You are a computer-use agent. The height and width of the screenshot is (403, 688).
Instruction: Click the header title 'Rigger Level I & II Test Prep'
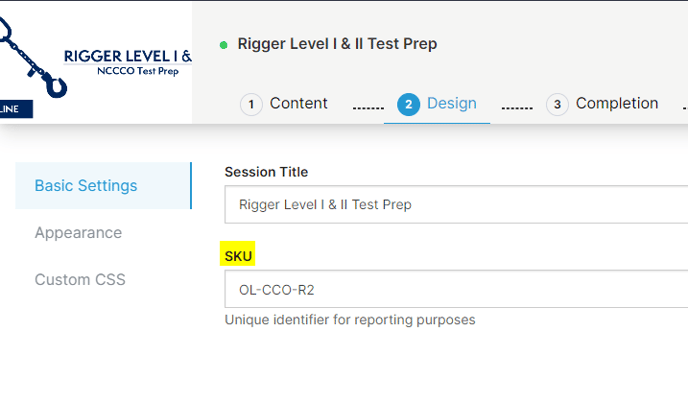coord(337,44)
